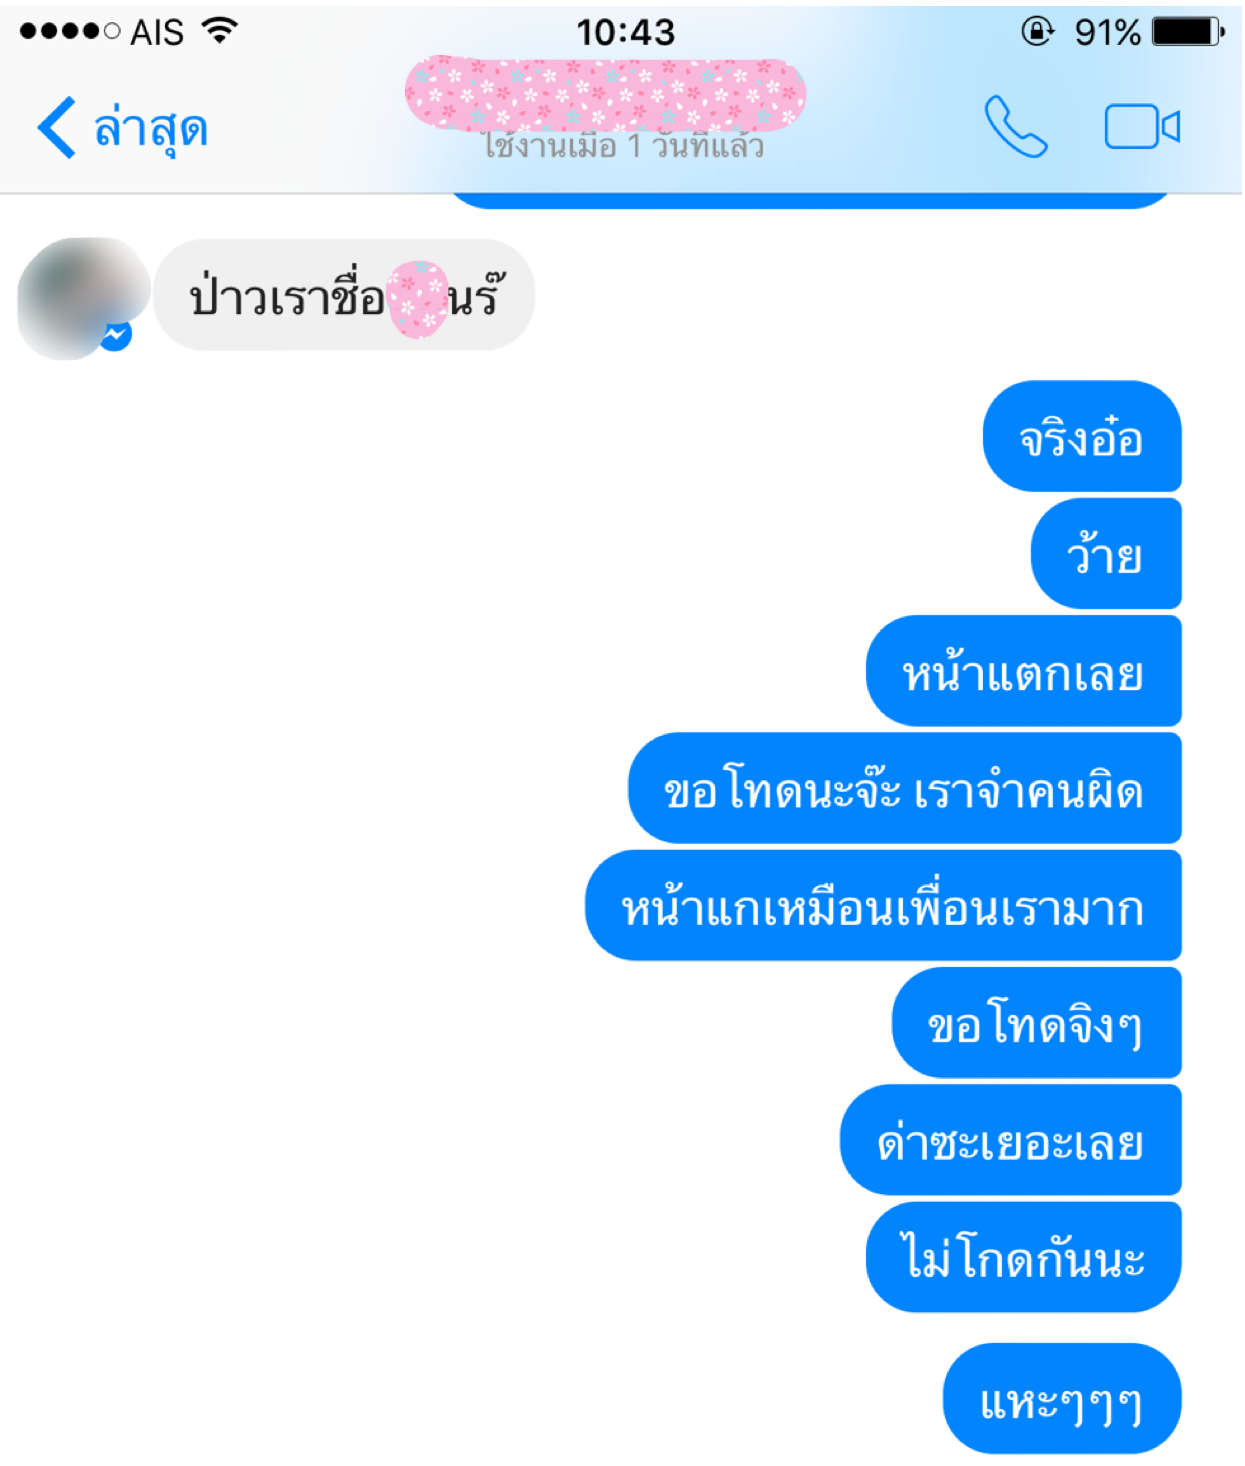Screen dimensions: 1245x1466
Task: Go back via ล่าสุด label
Action: coord(151,130)
